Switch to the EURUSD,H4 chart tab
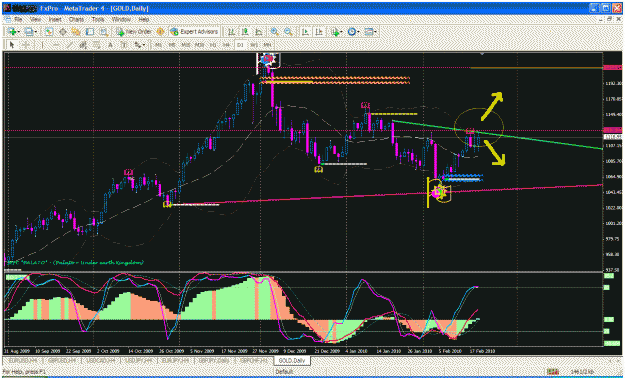 pyautogui.click(x=22, y=360)
